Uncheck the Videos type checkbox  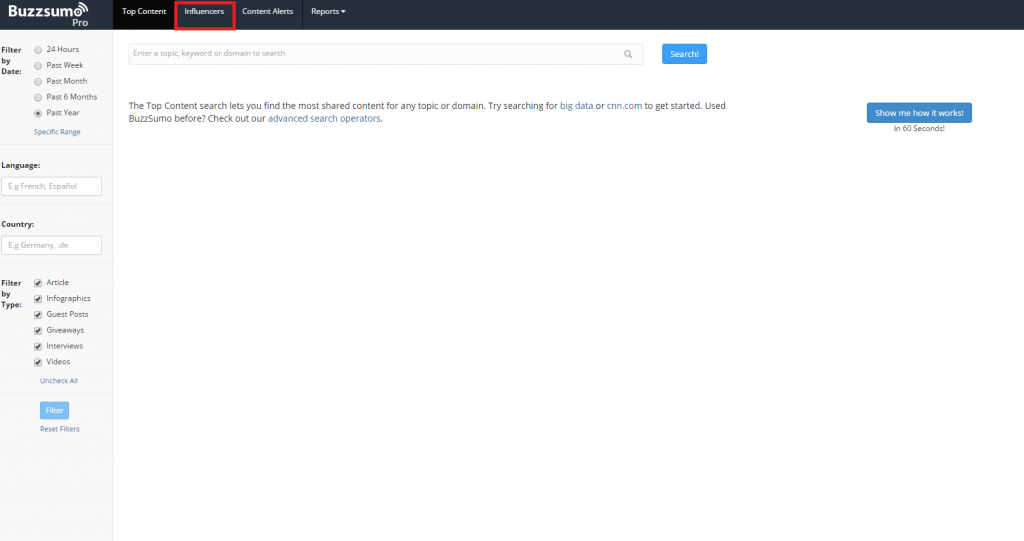coord(38,362)
